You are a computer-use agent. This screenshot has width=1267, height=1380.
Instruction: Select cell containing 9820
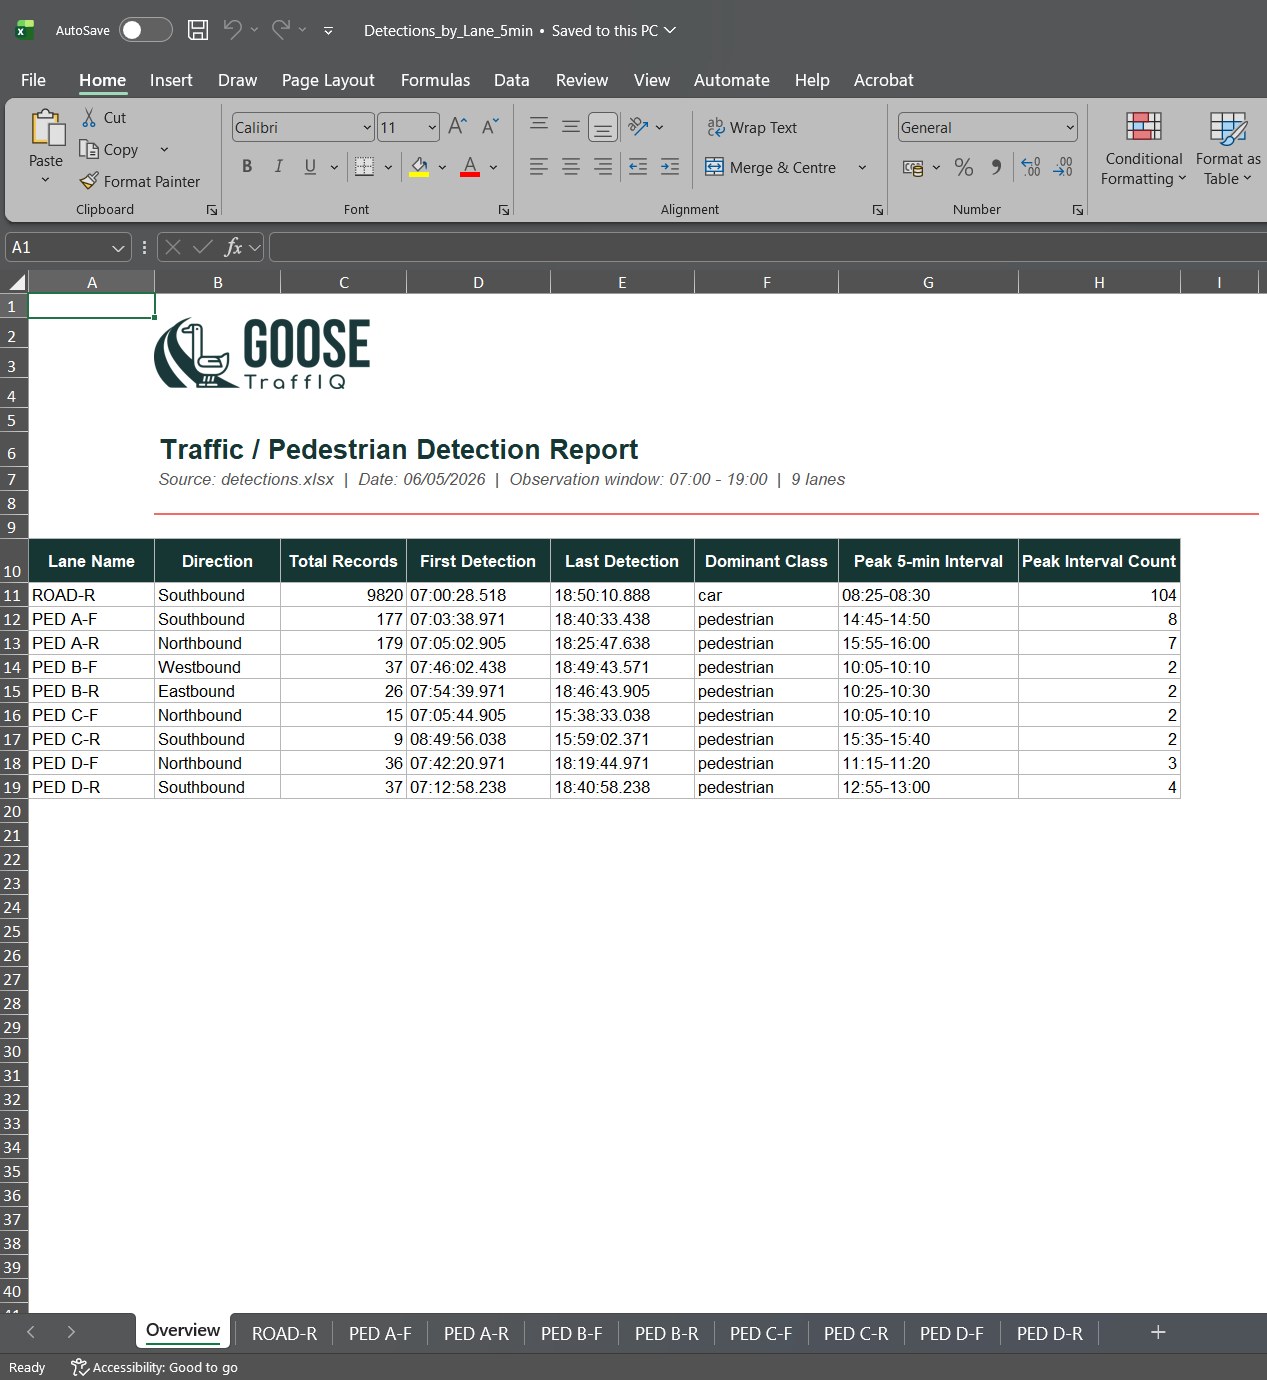coord(343,595)
